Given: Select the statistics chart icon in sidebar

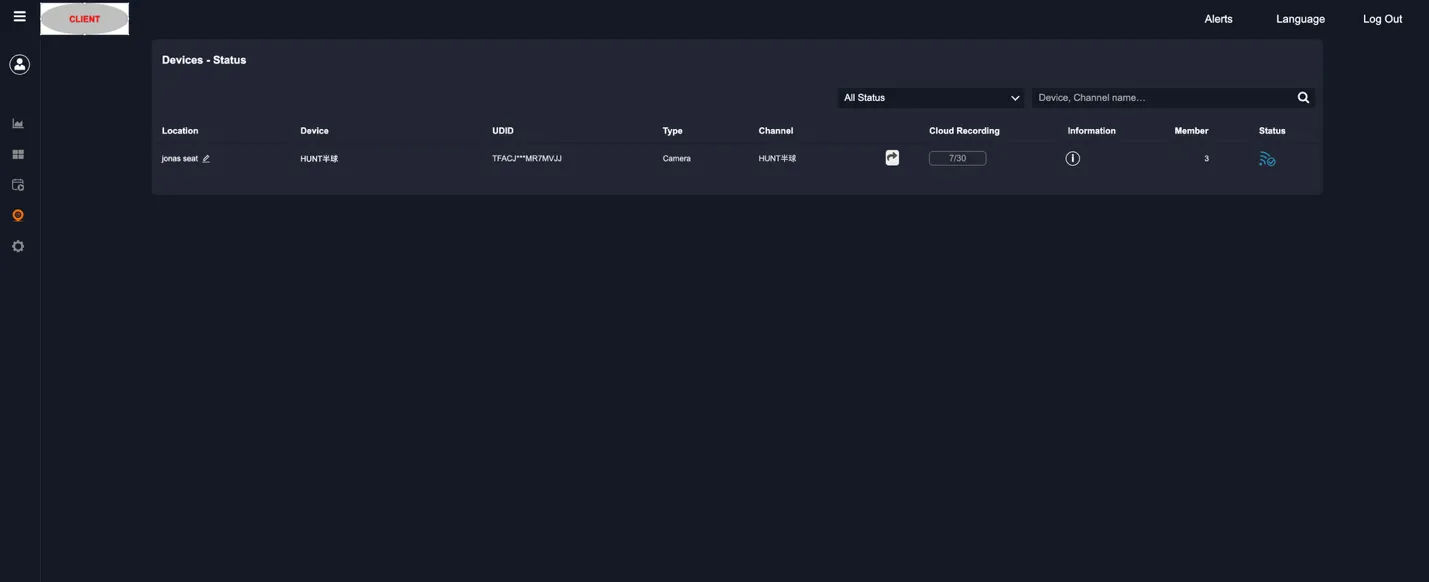Looking at the screenshot, I should (x=18, y=122).
